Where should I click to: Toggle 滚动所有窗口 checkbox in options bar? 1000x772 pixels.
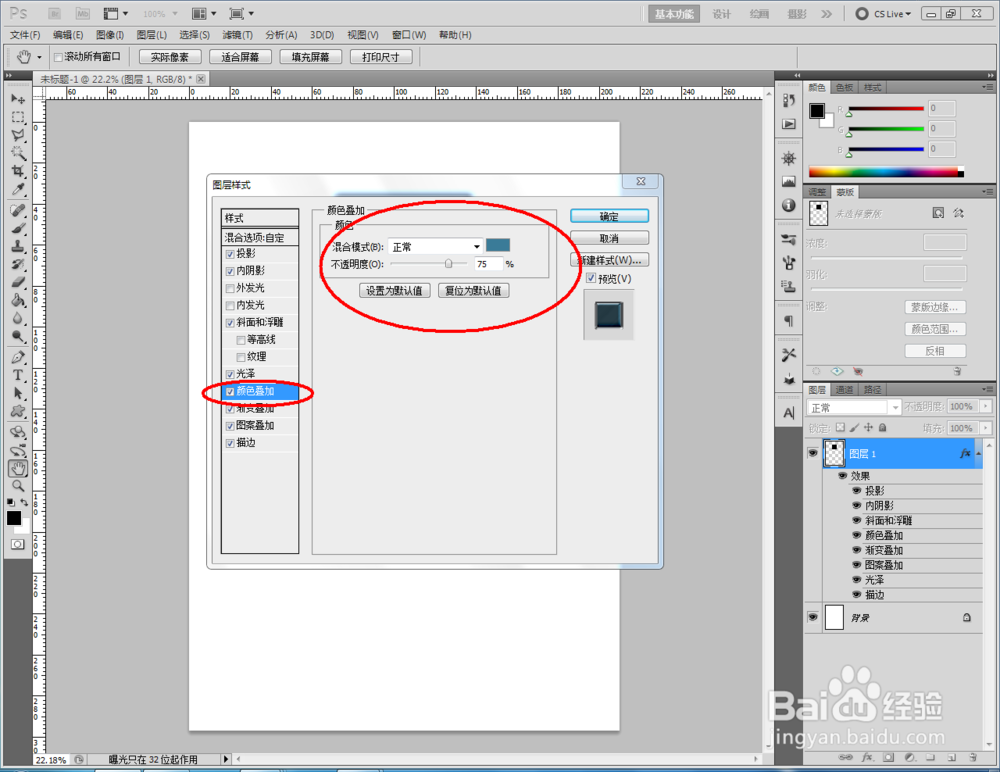pos(58,57)
